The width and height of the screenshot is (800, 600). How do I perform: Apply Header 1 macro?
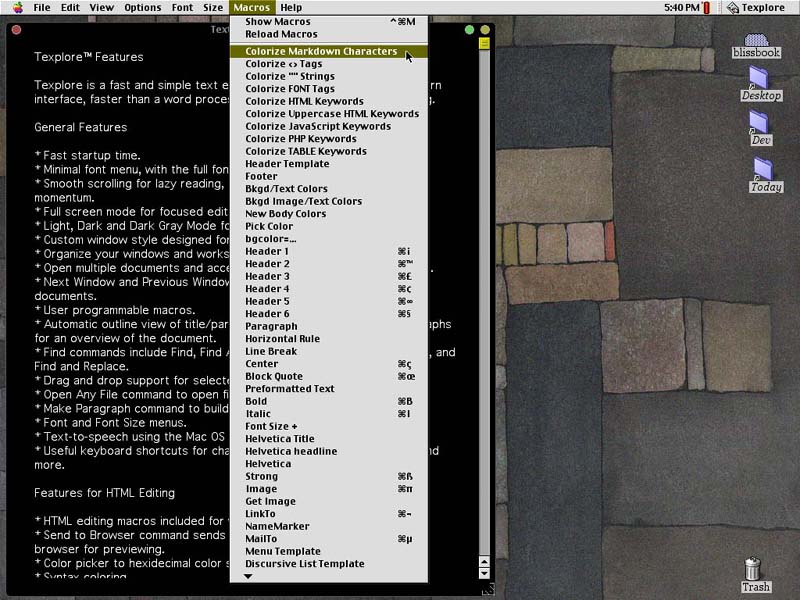pyautogui.click(x=329, y=251)
